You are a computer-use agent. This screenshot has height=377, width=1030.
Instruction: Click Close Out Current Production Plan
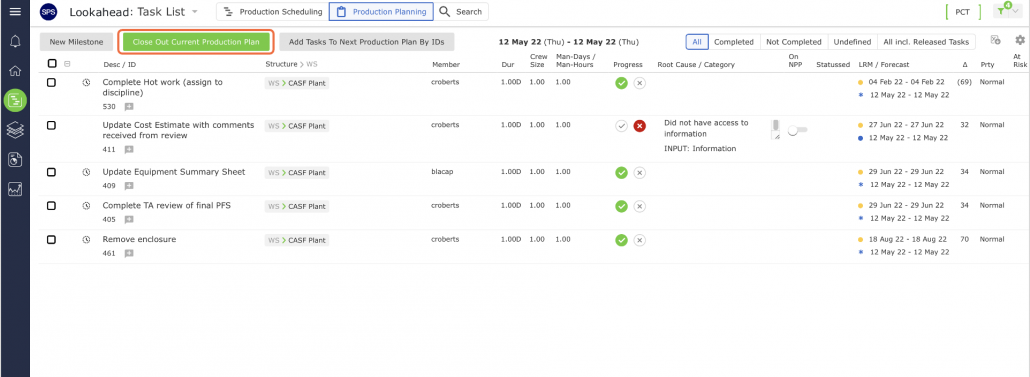point(196,41)
